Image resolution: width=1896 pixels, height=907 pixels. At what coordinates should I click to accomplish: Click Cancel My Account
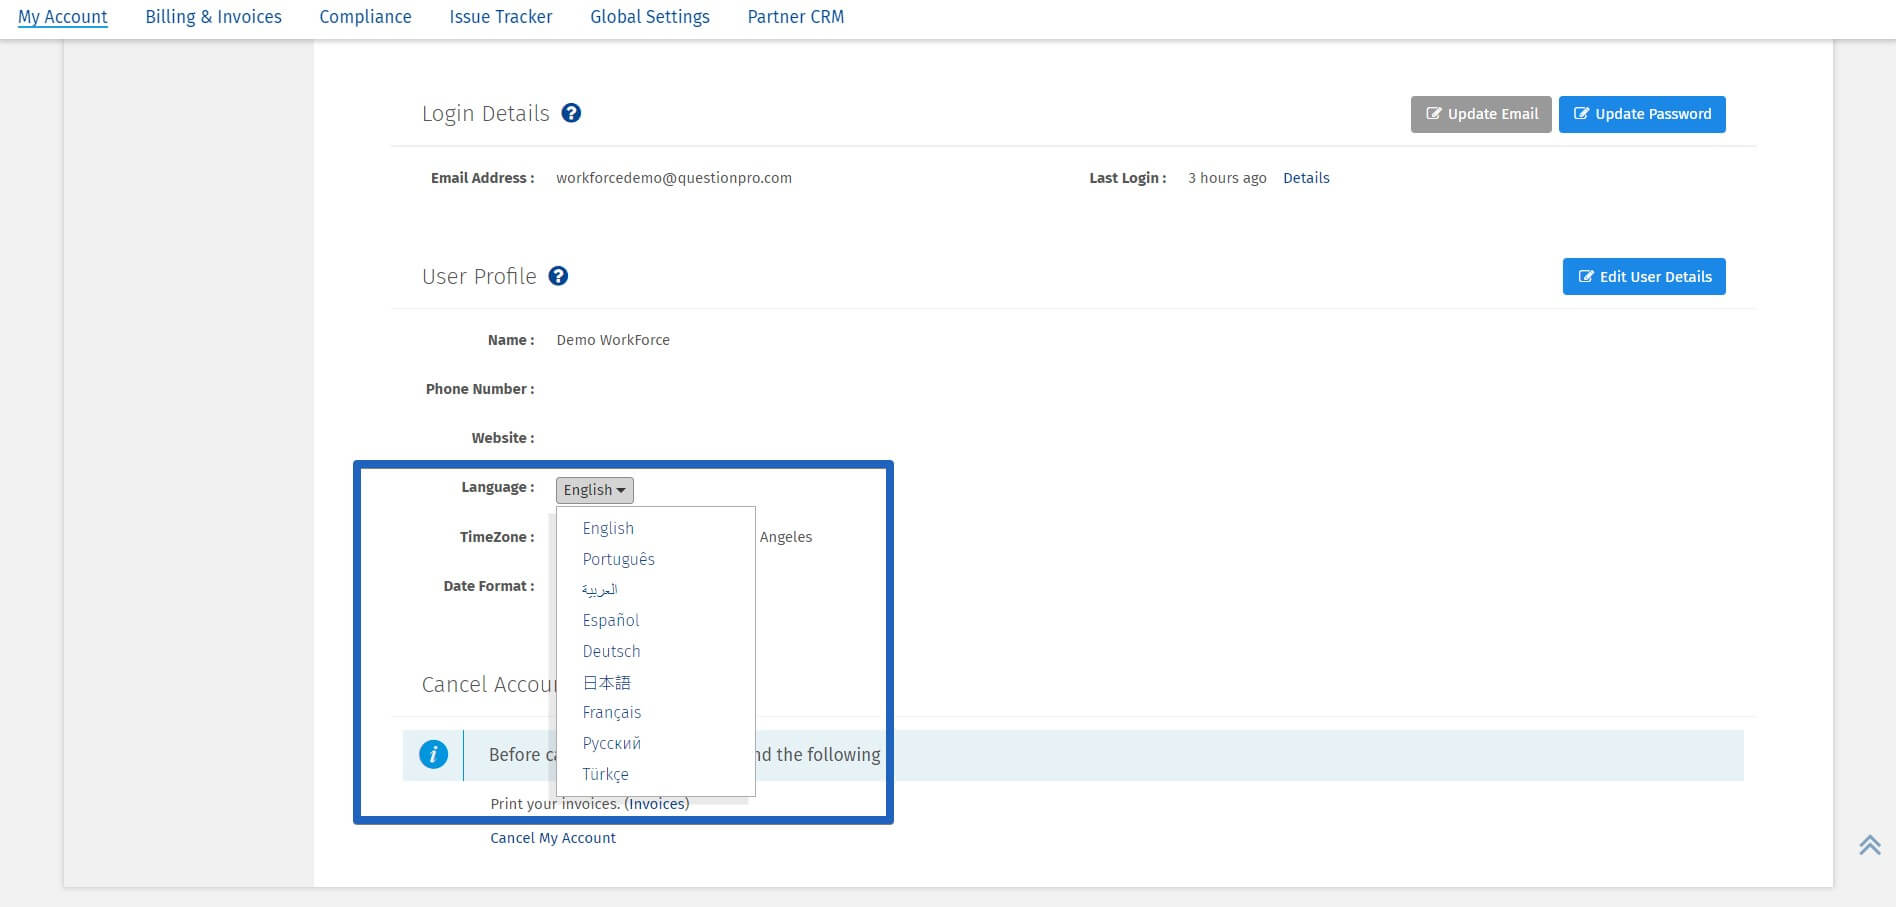coord(553,838)
